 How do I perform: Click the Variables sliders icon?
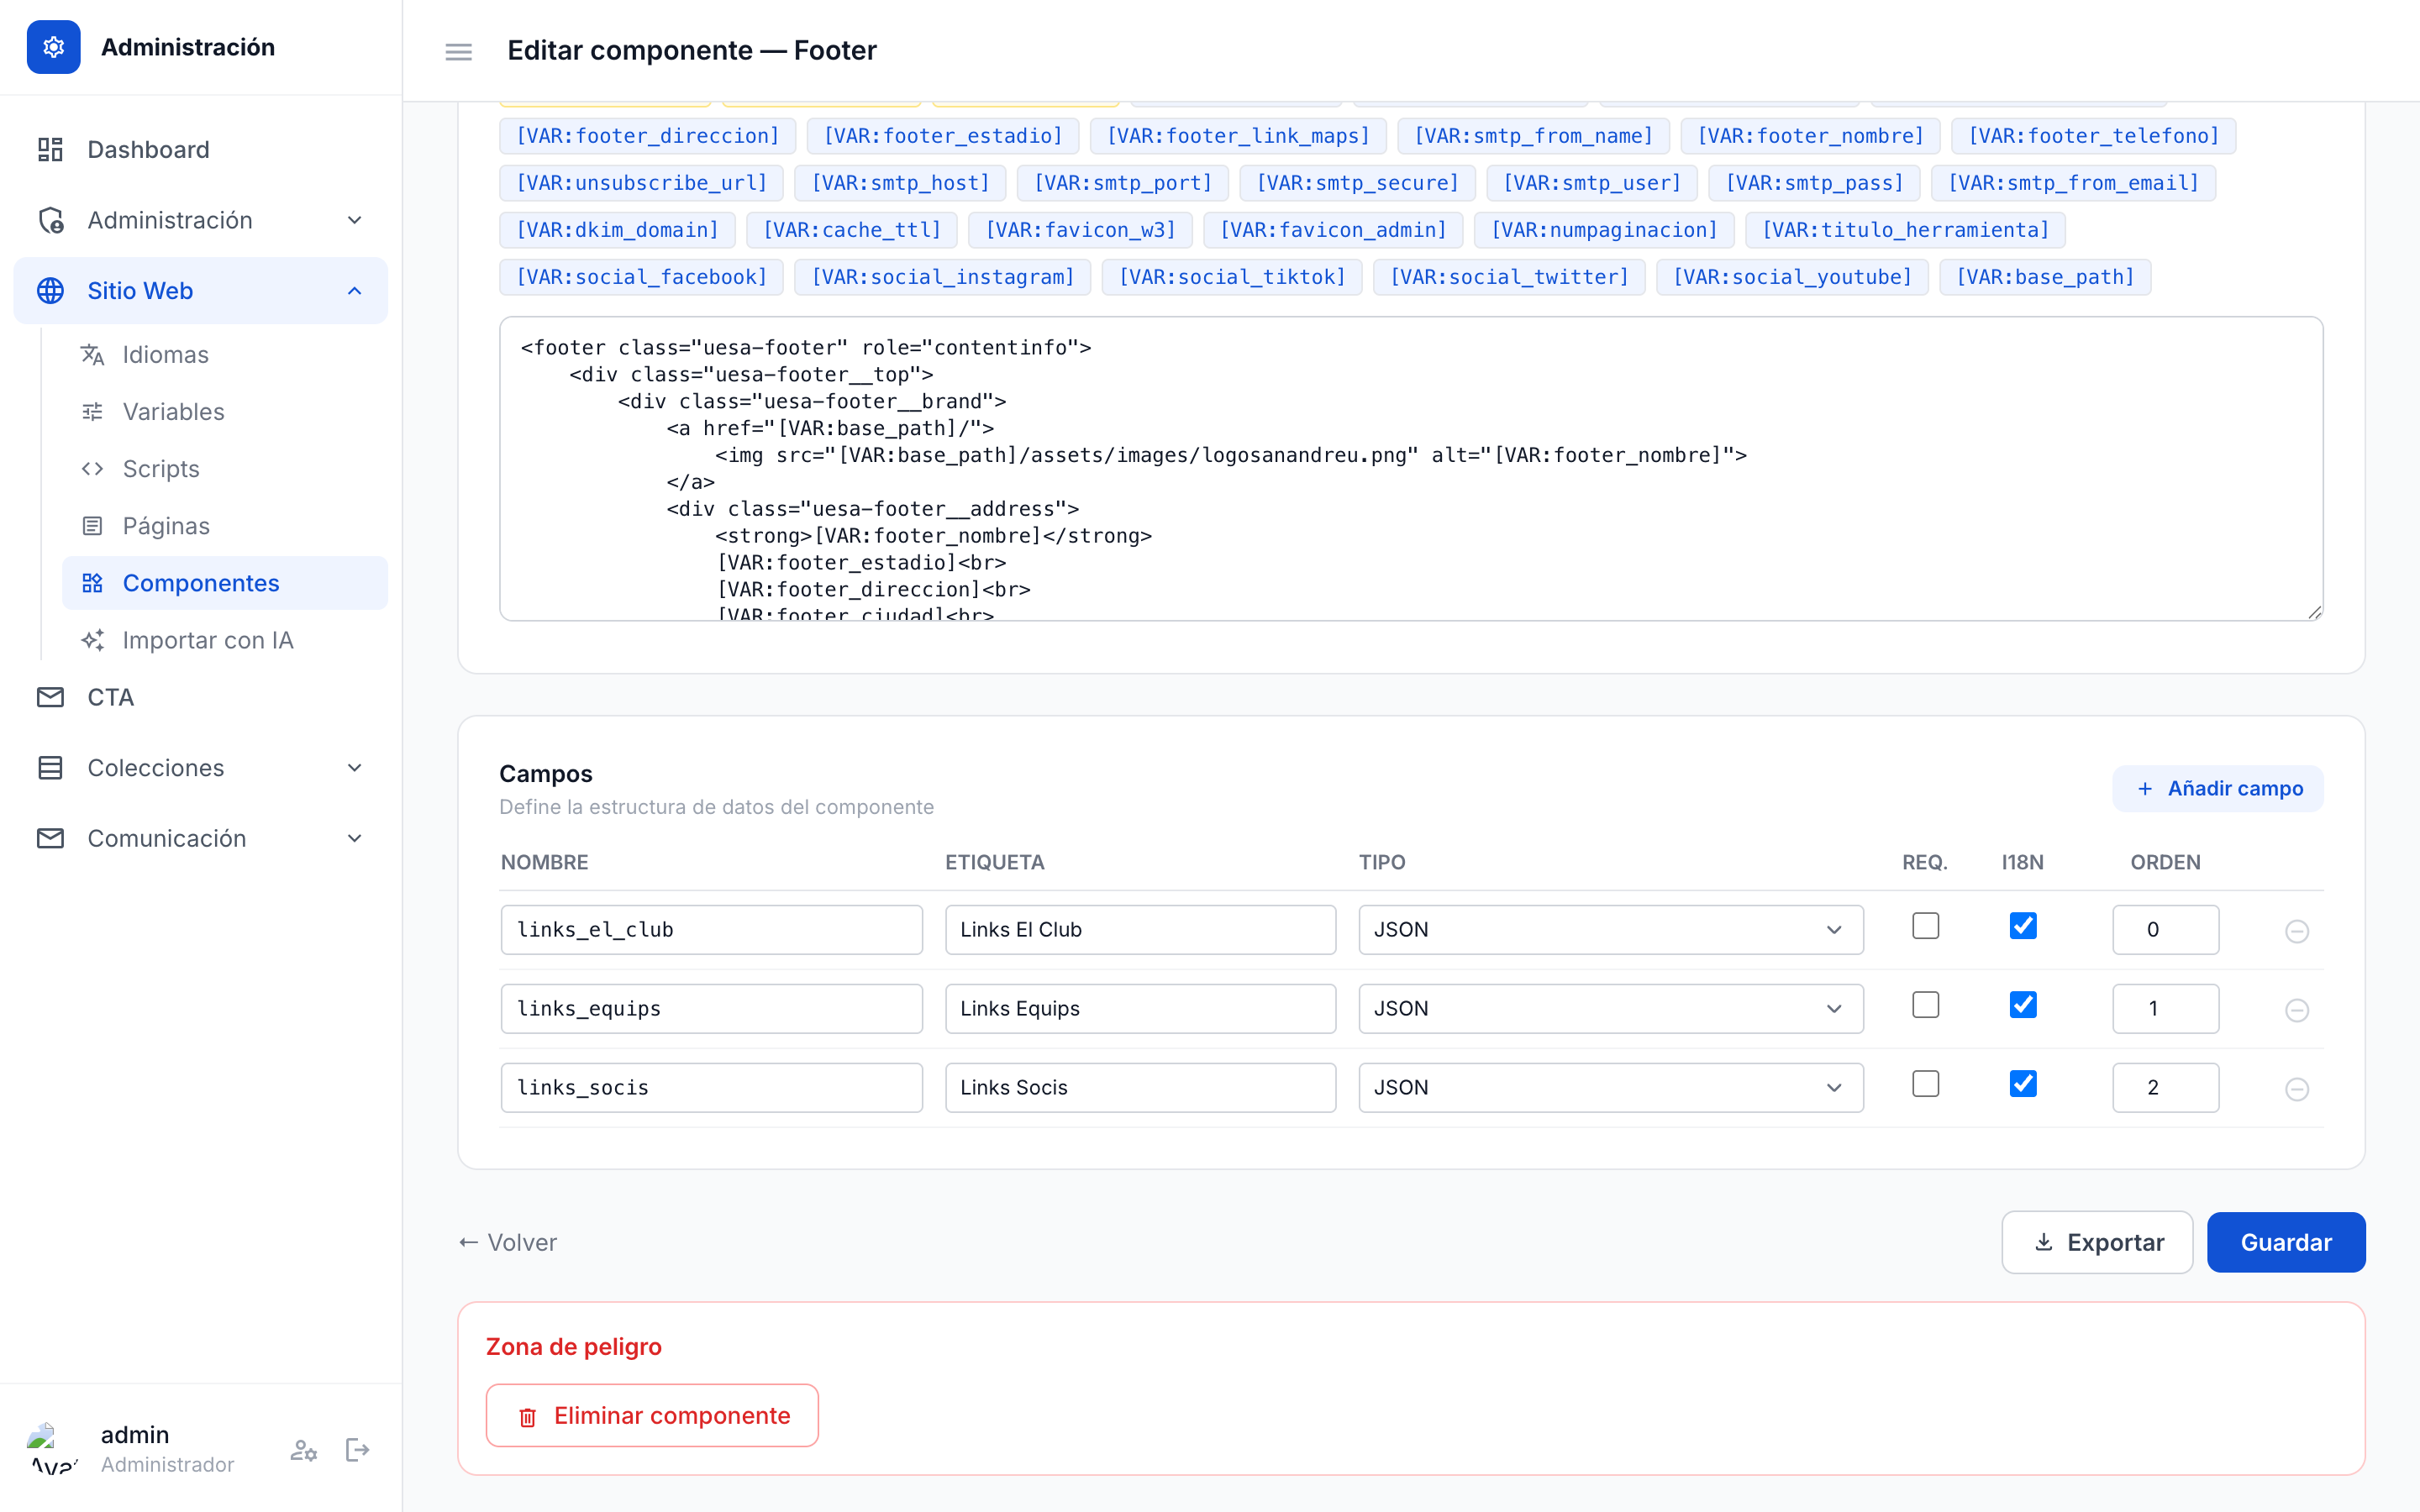pyautogui.click(x=93, y=412)
